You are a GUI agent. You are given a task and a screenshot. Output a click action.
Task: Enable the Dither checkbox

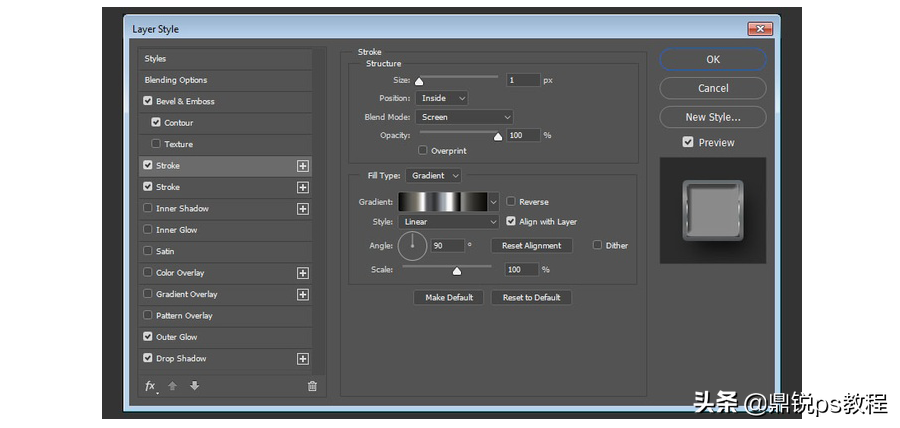click(x=598, y=245)
